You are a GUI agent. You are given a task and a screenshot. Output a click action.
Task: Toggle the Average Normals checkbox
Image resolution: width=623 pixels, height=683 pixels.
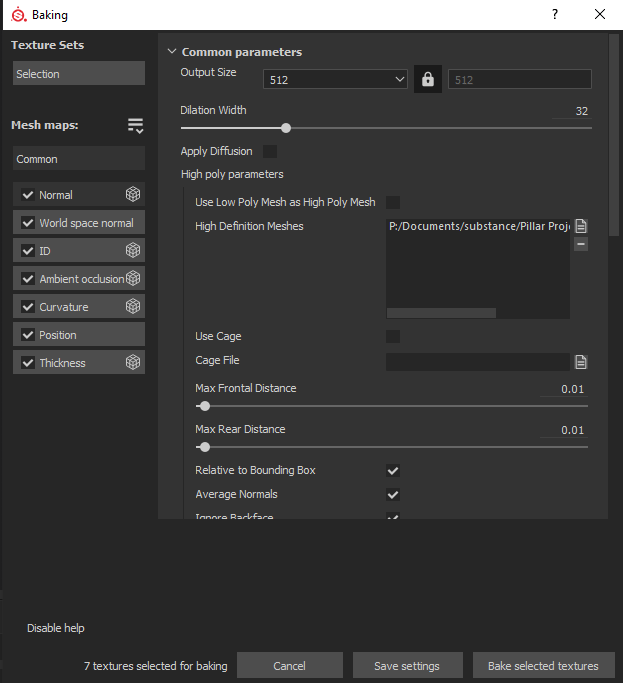pos(393,494)
